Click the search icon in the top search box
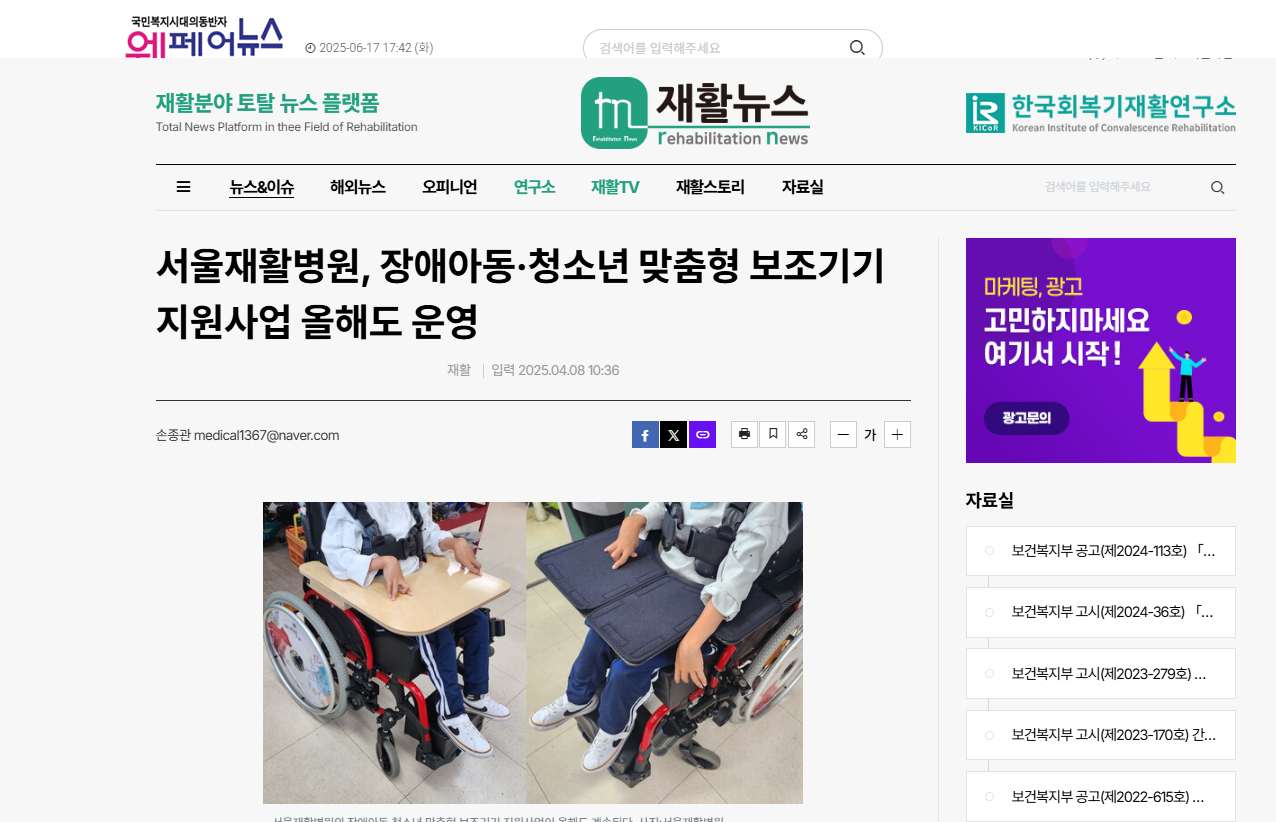1276x822 pixels. click(x=857, y=48)
